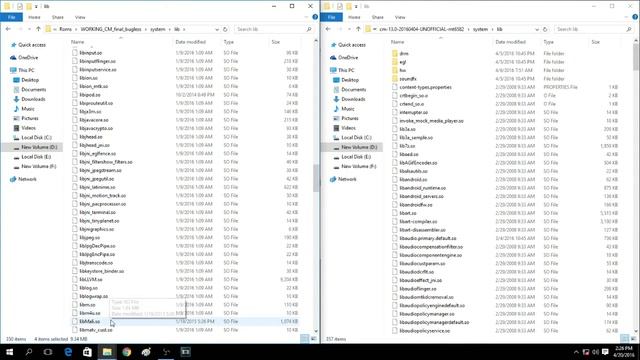This screenshot has width=640, height=360.
Task: Open the Home tab in right window
Action: (x=354, y=17)
